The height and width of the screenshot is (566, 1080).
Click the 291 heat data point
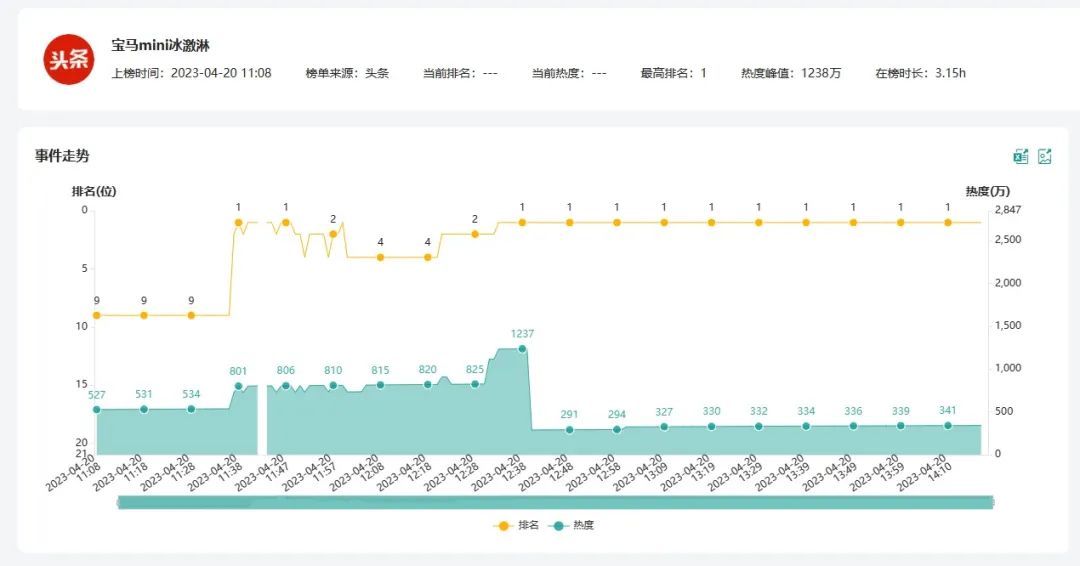pos(569,430)
